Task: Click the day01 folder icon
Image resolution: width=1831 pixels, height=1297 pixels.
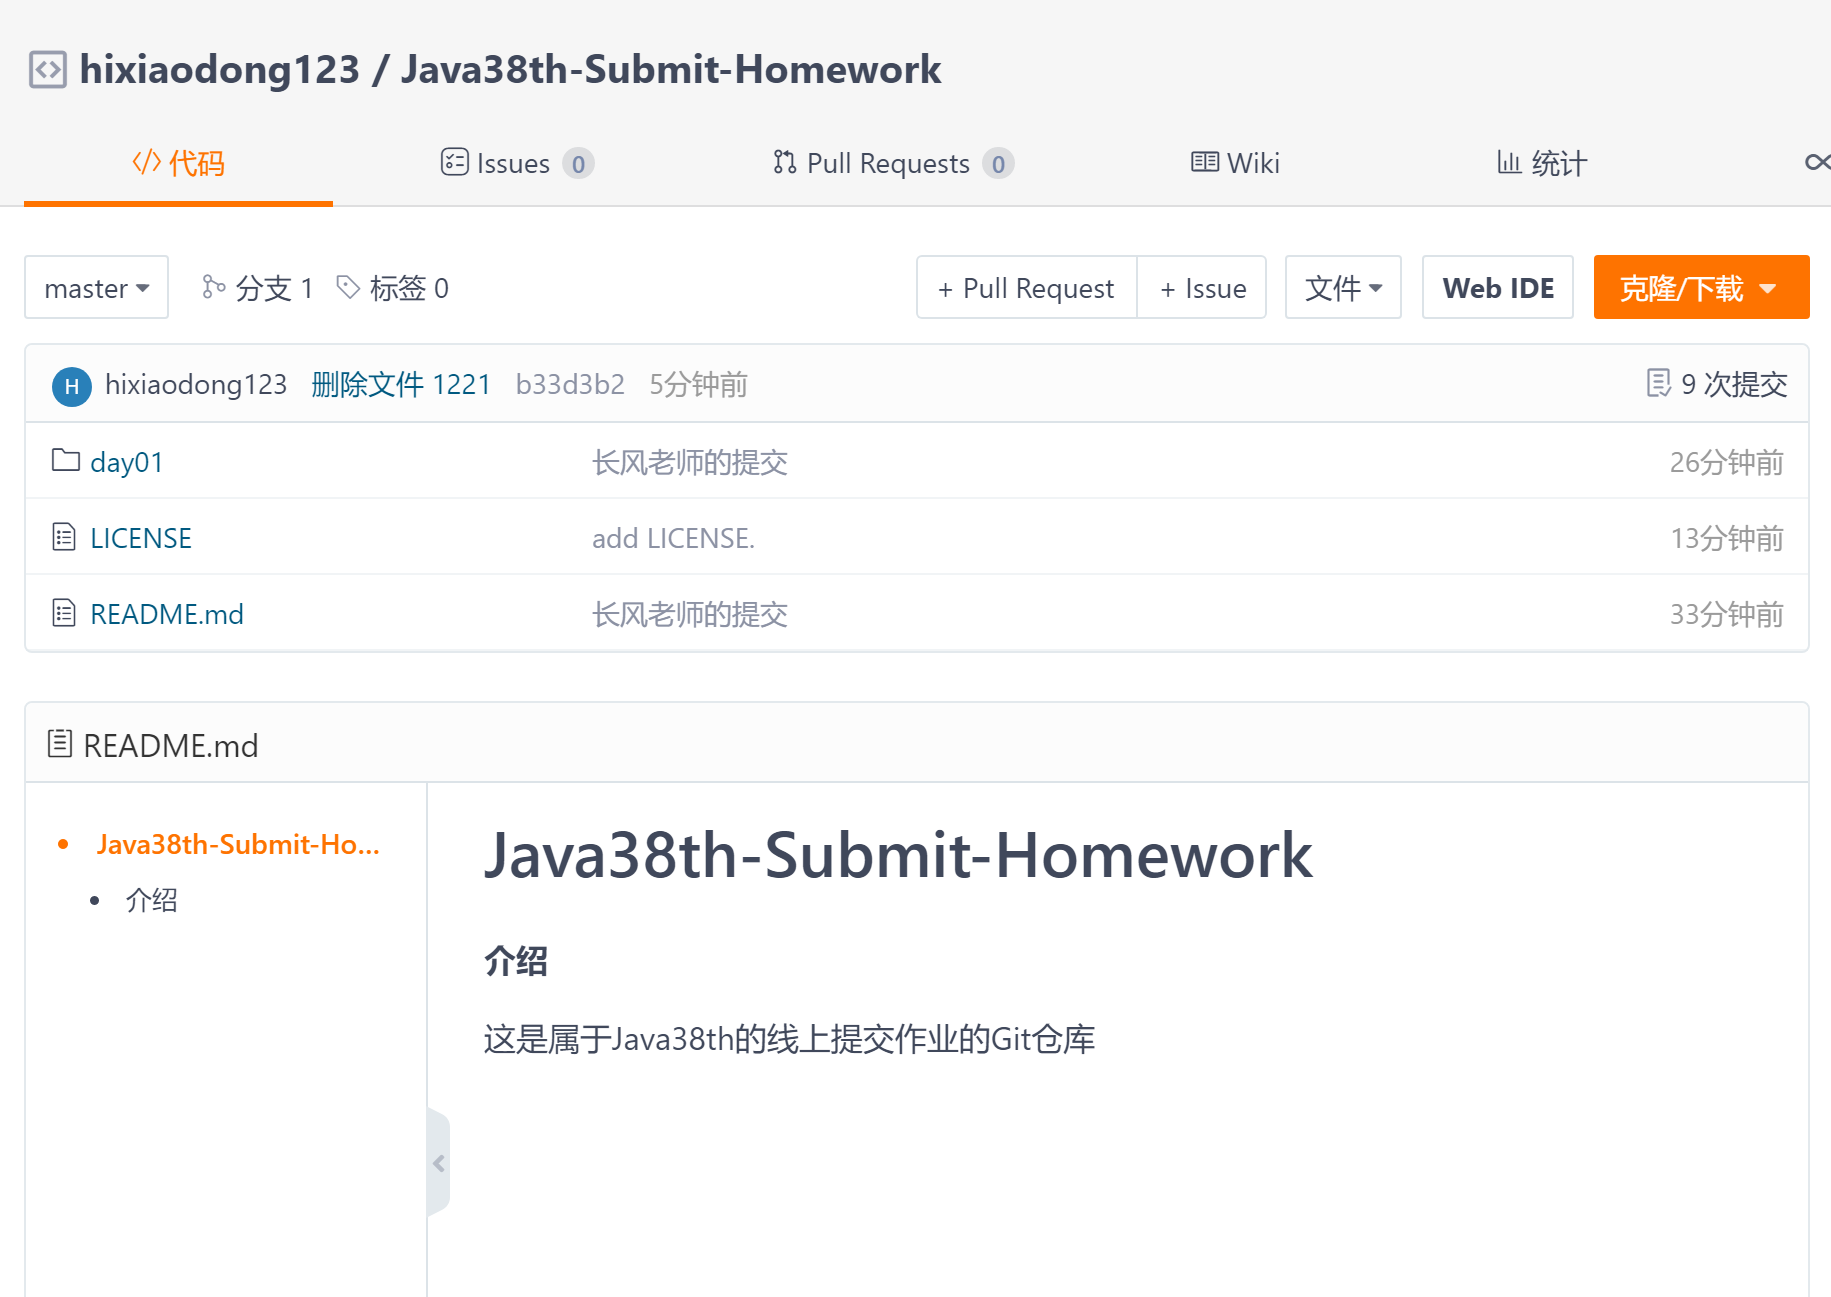Action: coord(66,460)
